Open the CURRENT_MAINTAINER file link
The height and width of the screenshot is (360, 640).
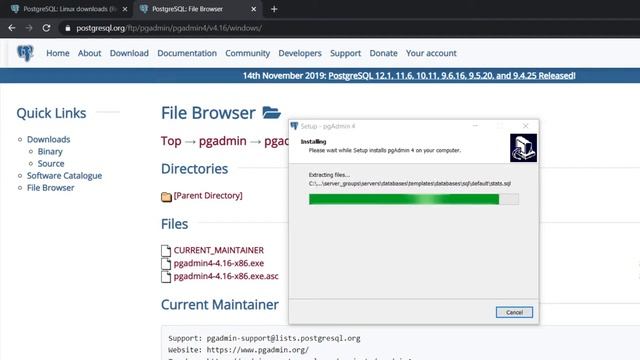(219, 250)
